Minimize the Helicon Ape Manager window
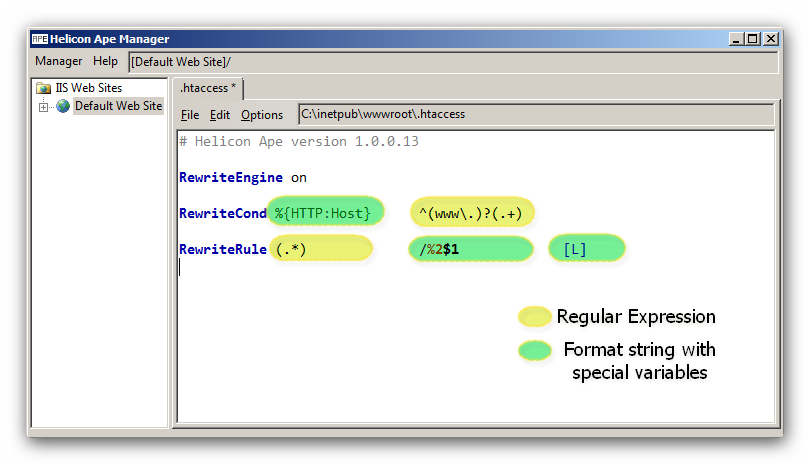The width and height of the screenshot is (811, 465). [x=736, y=39]
